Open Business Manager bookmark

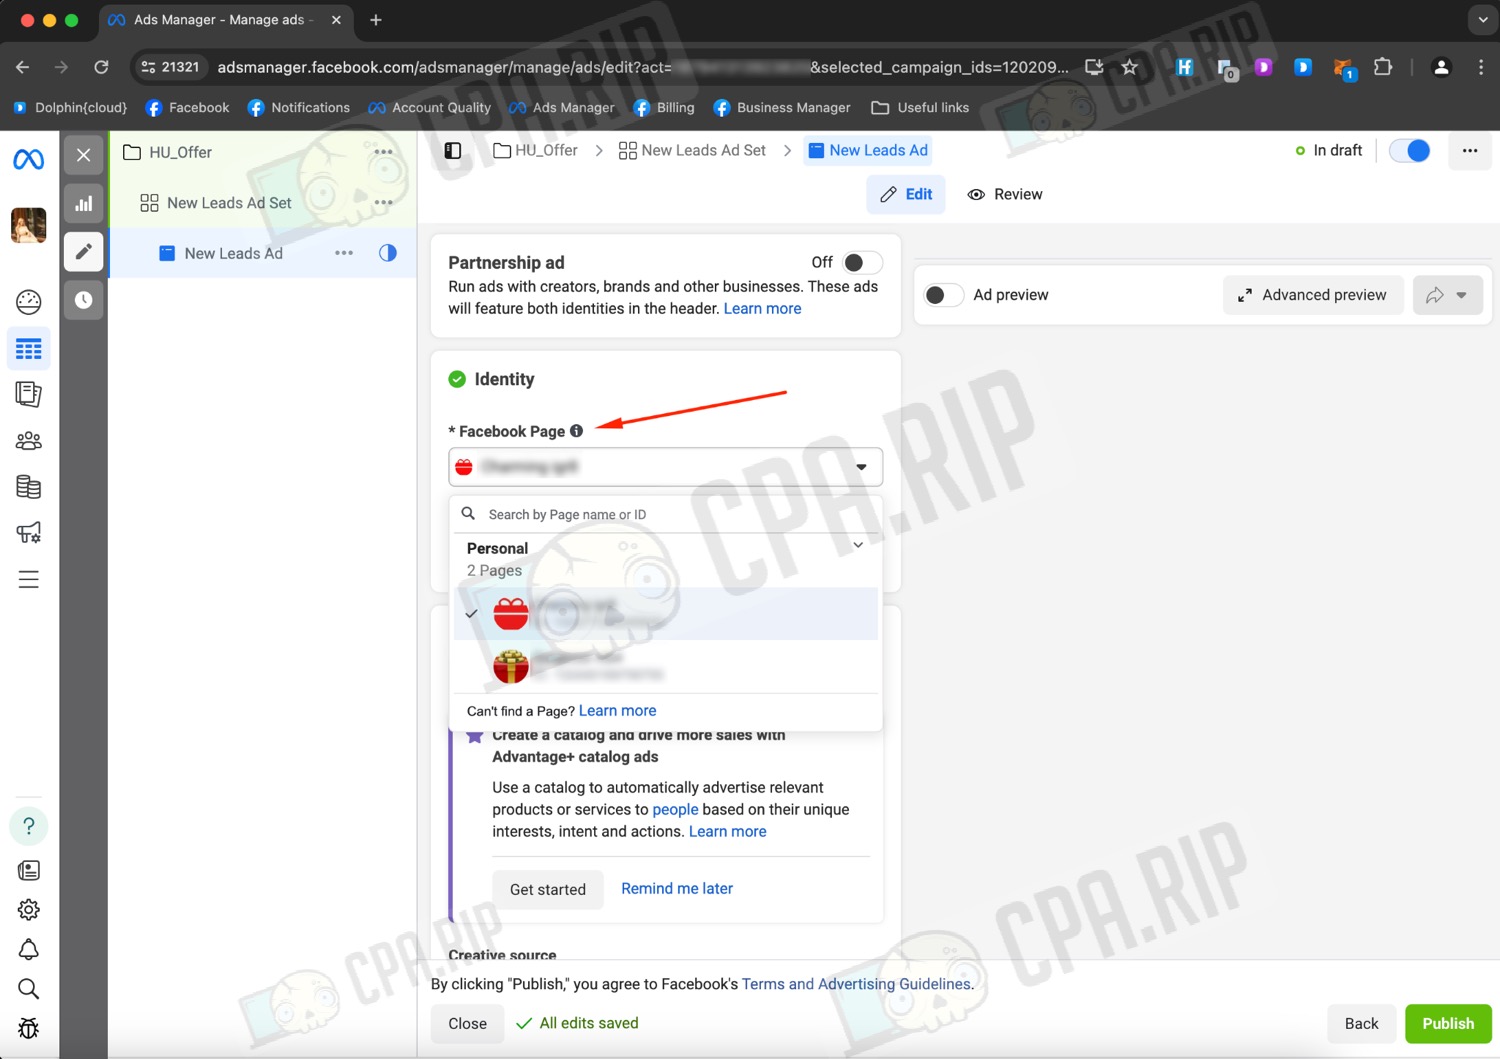[781, 107]
